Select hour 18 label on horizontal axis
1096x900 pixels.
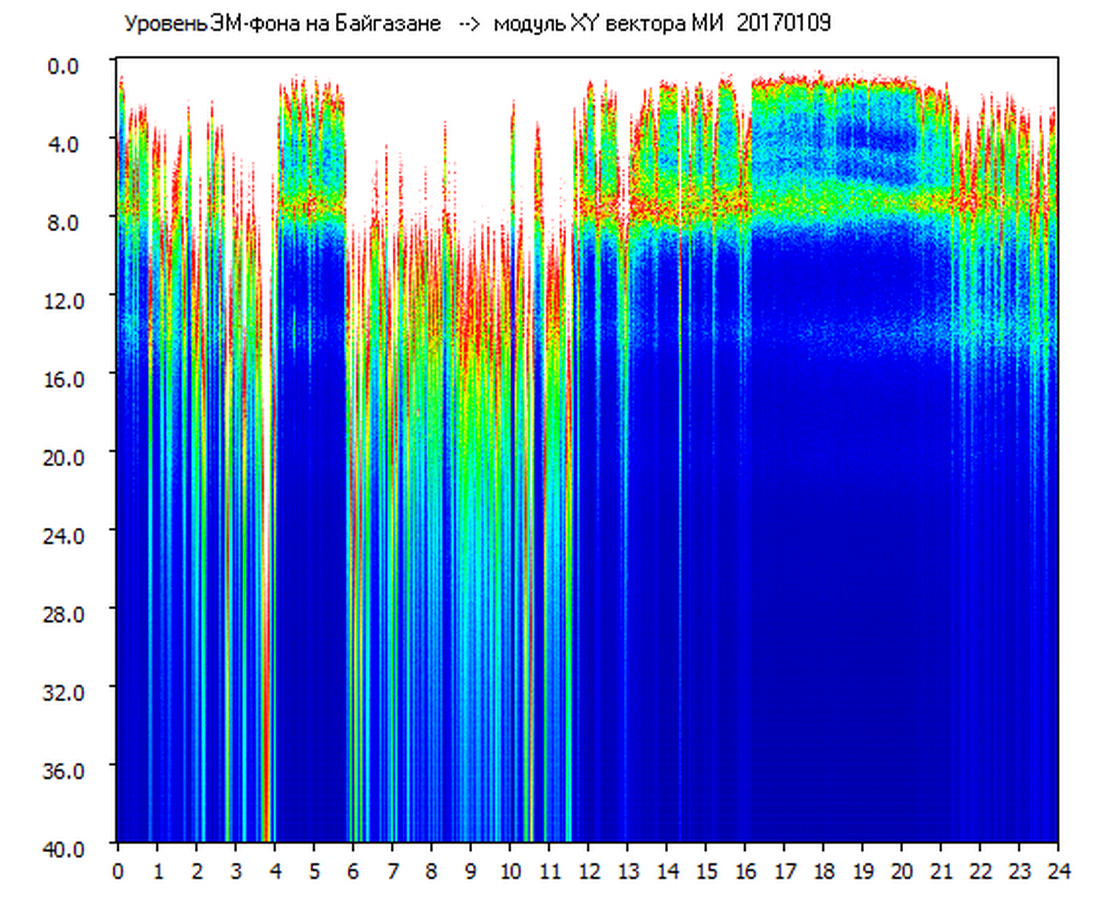[x=824, y=870]
